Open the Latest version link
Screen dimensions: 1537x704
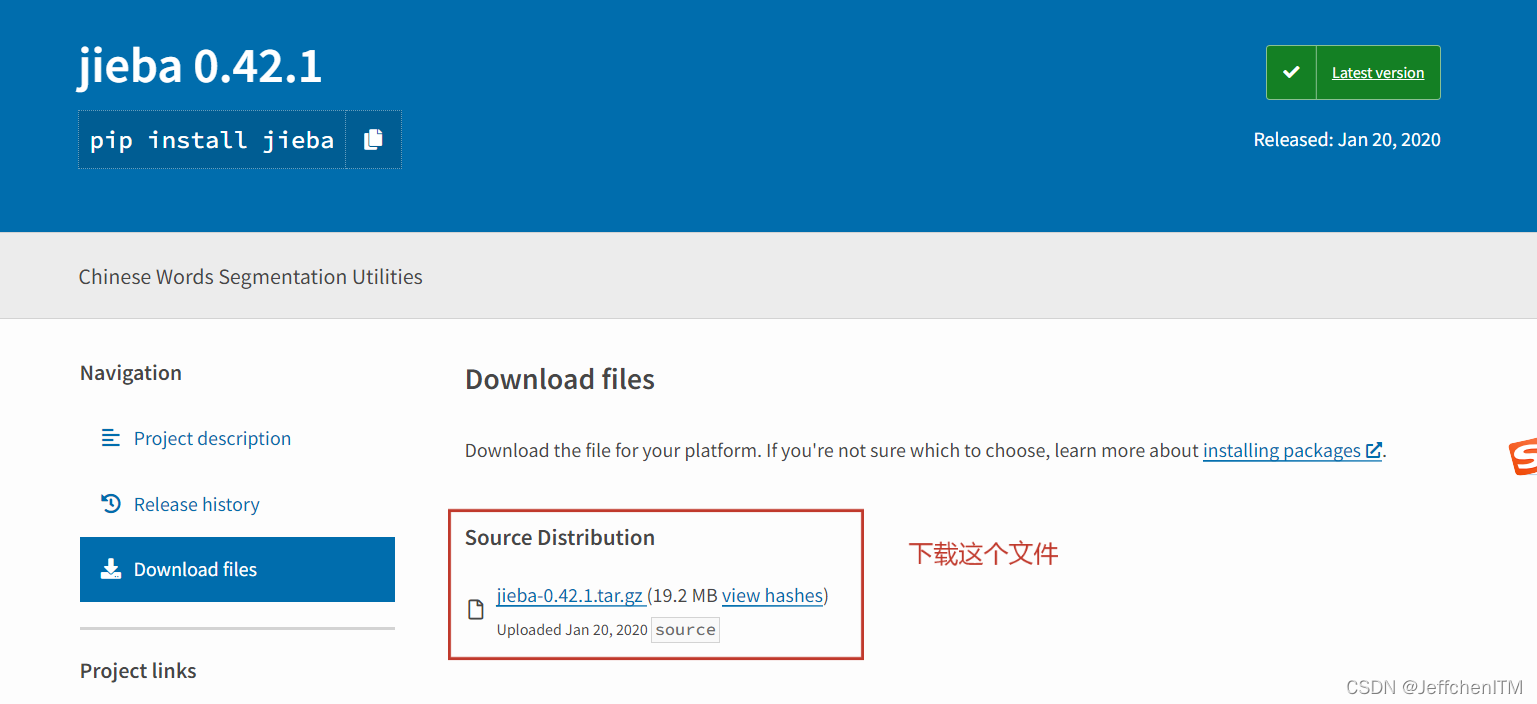click(x=1377, y=73)
